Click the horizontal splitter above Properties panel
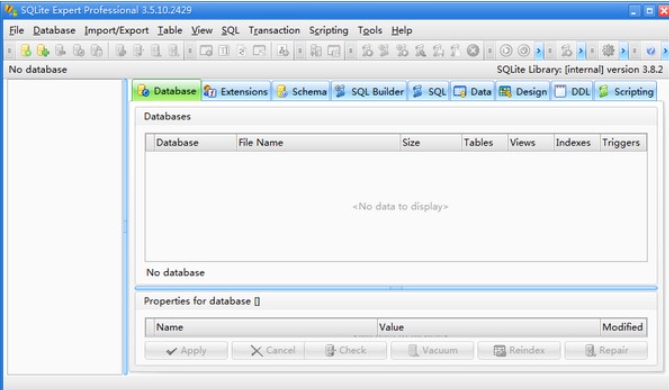 396,288
